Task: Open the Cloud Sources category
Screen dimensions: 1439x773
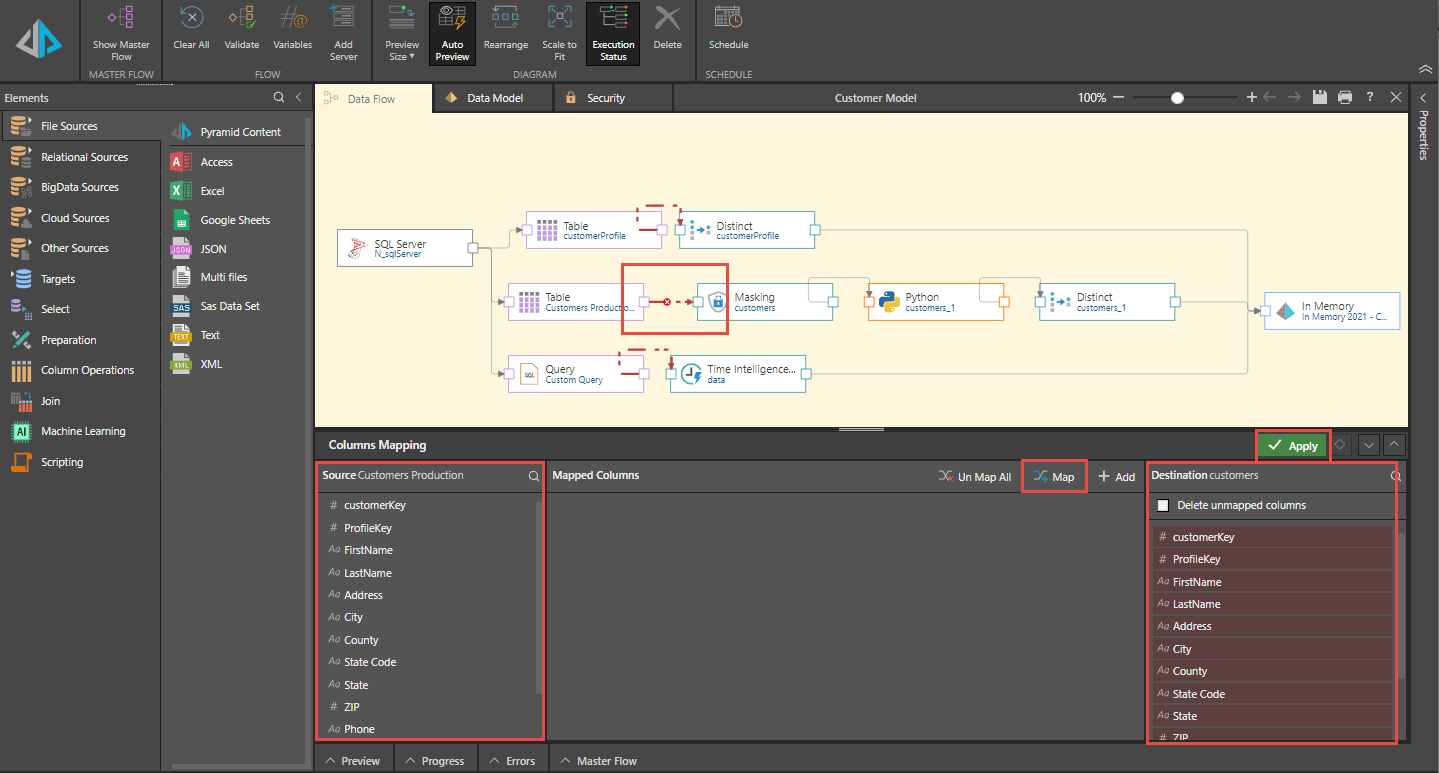Action: click(80, 218)
